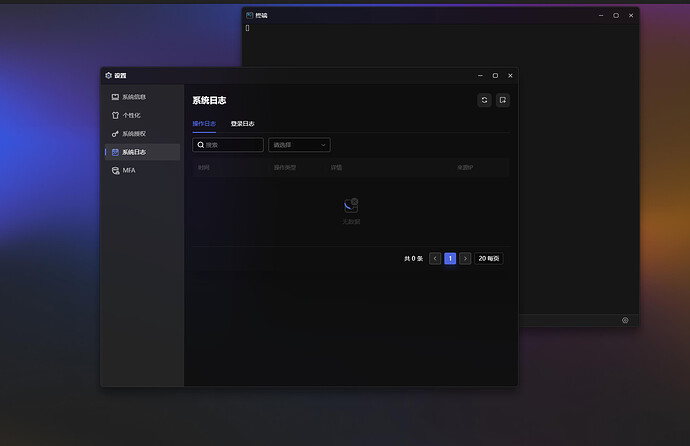Open the MFA settings page
The height and width of the screenshot is (446, 690).
142,170
